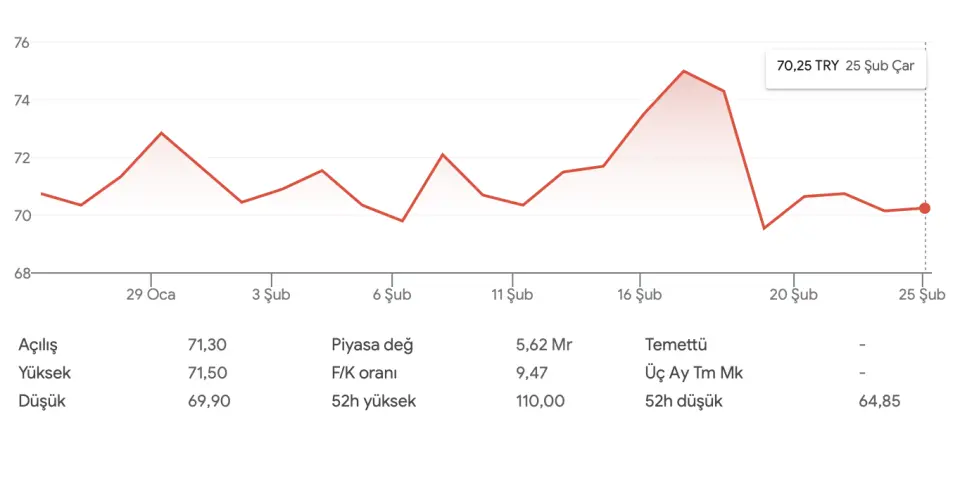Click the 76 label on the price axis

(x=22, y=43)
